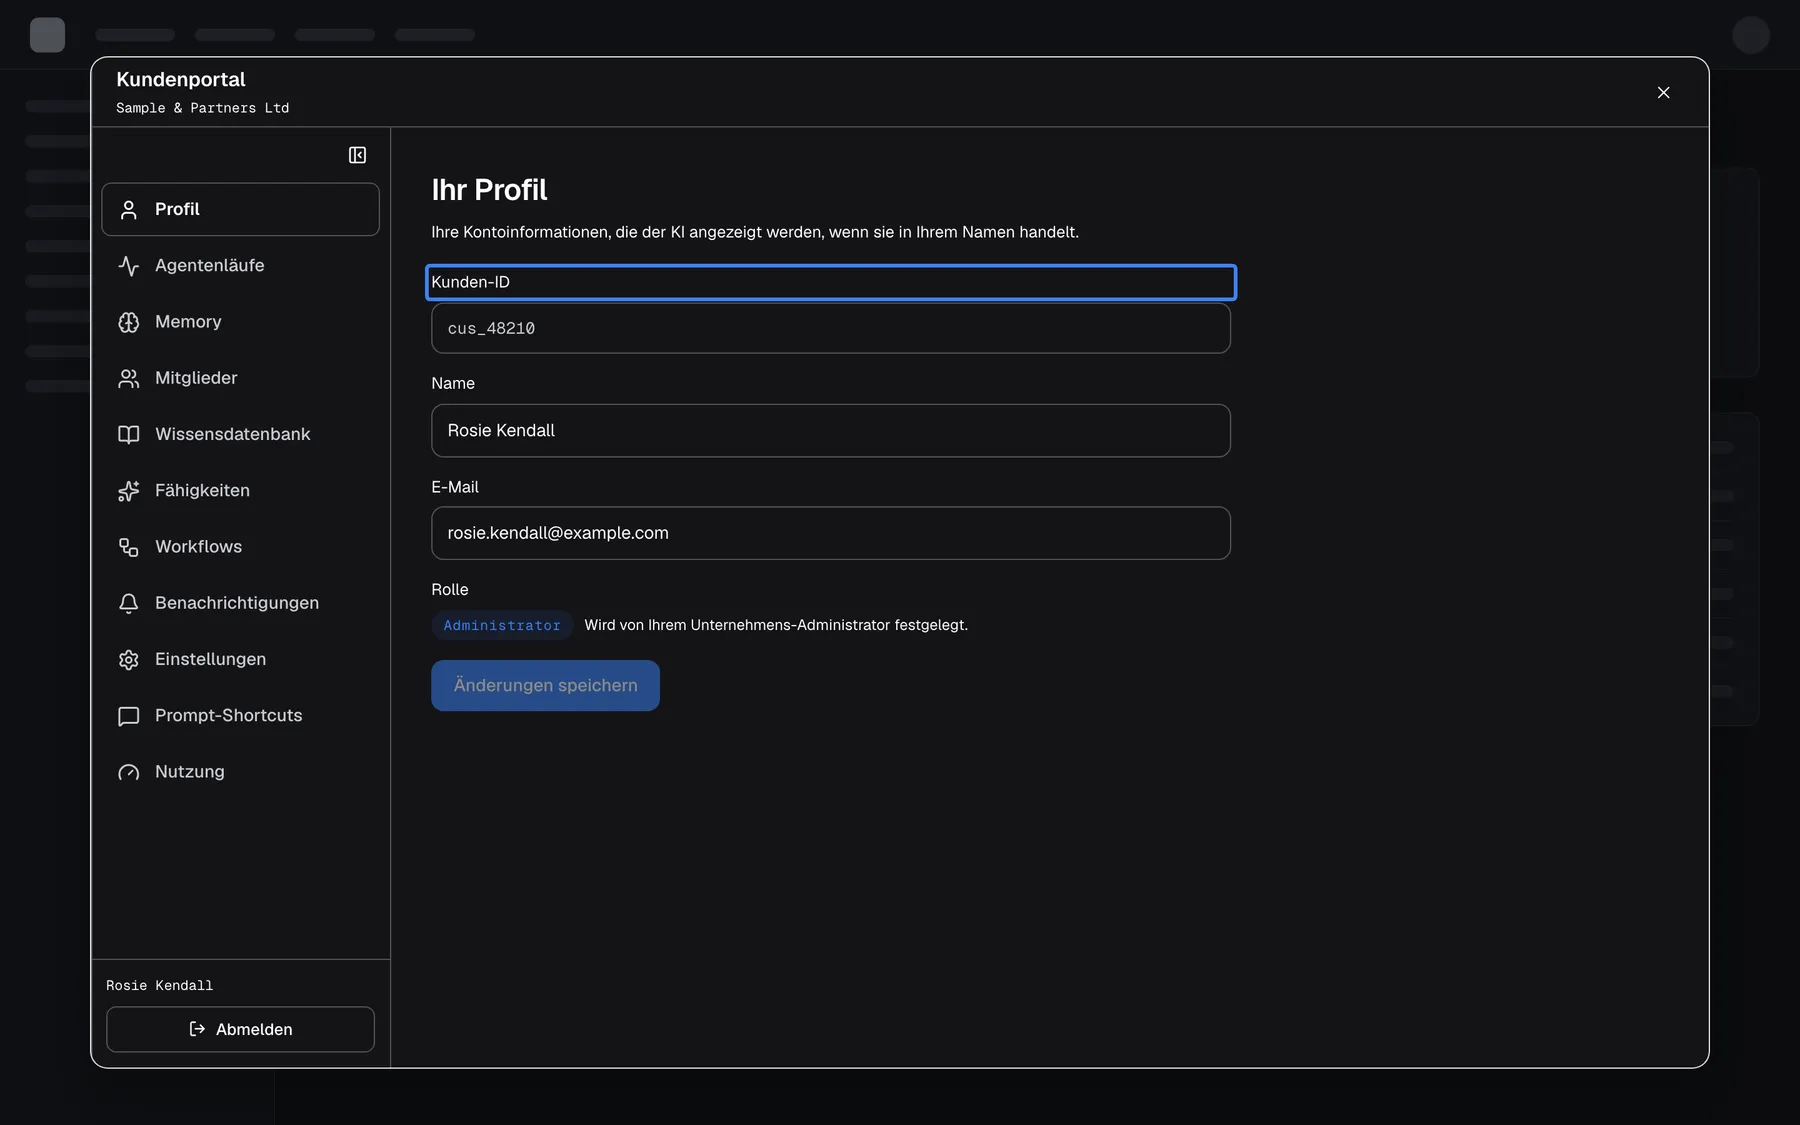Screen dimensions: 1800x1125
Task: Click the Kunden-ID field cus_48210
Action: [830, 328]
